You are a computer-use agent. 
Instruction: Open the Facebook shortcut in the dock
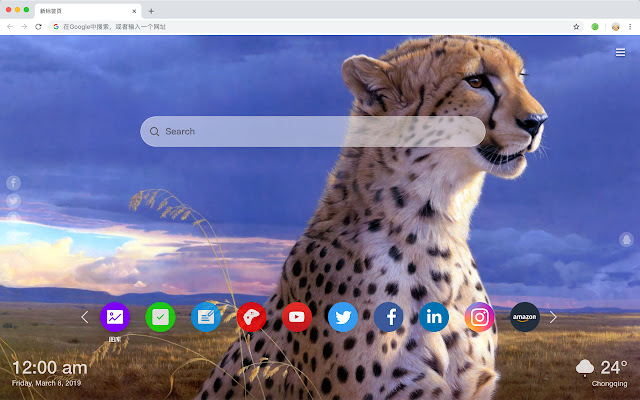pos(389,317)
